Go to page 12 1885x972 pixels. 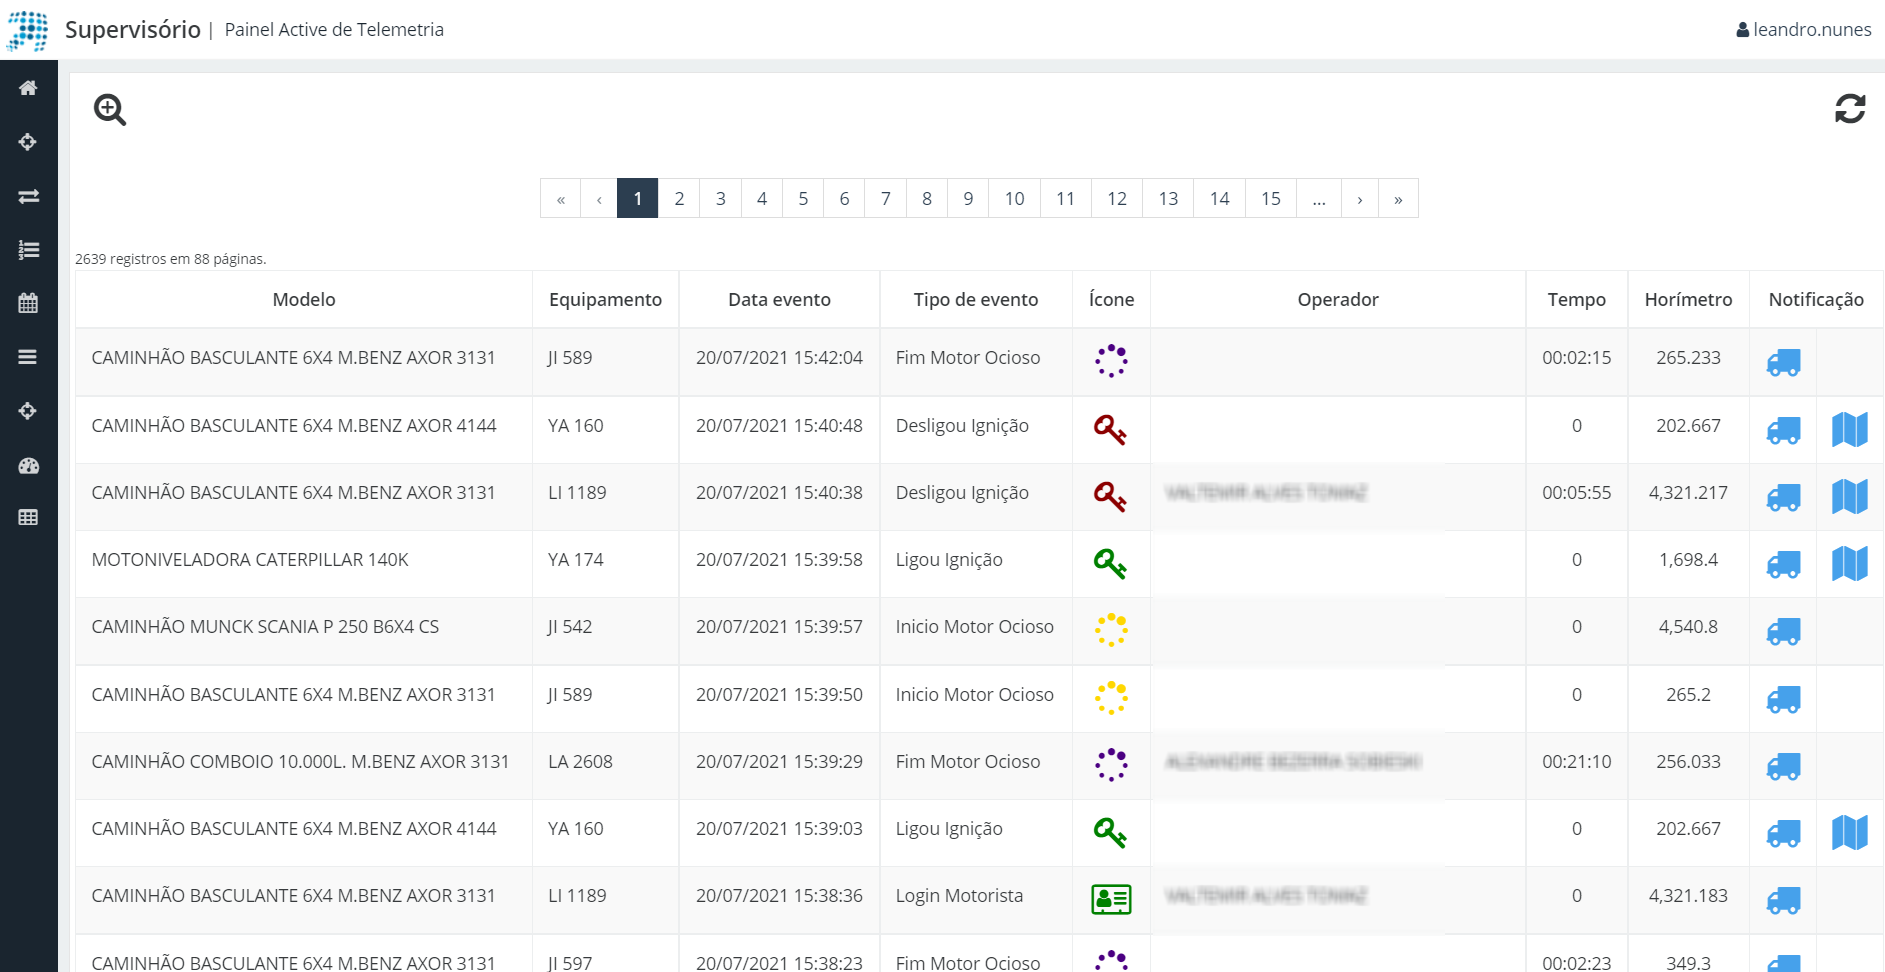point(1117,199)
